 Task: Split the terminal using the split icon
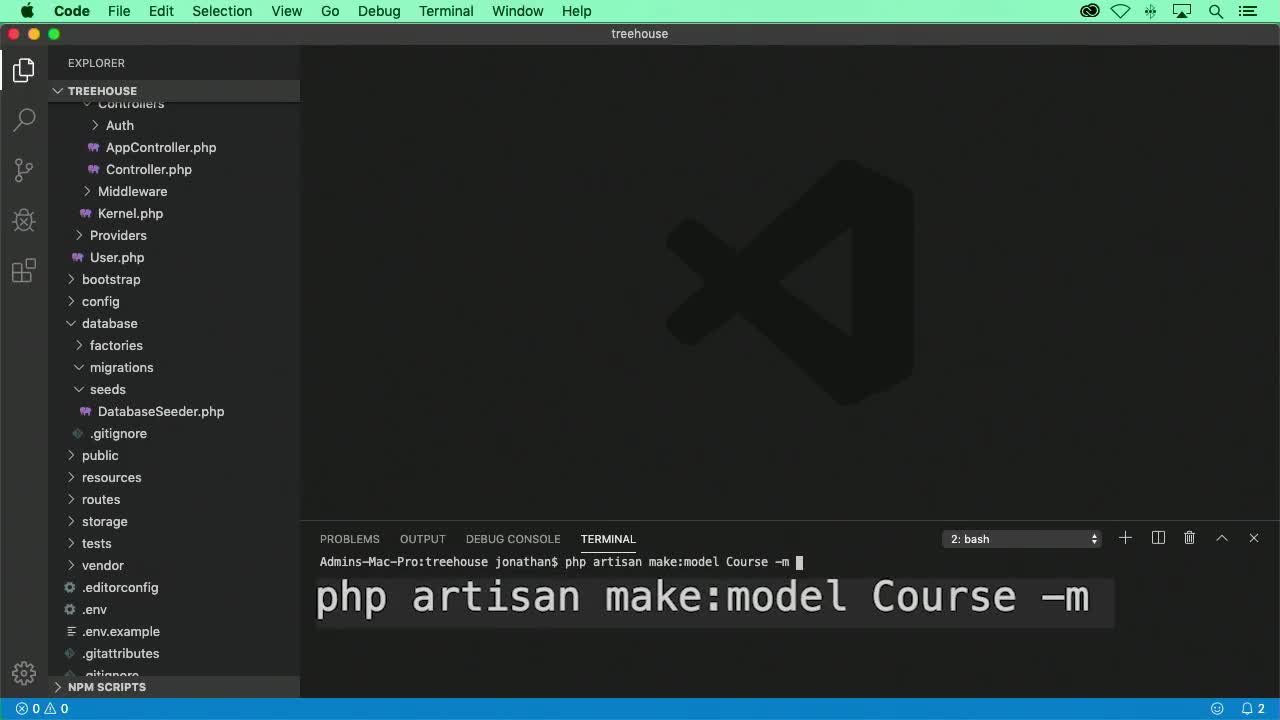click(1157, 538)
